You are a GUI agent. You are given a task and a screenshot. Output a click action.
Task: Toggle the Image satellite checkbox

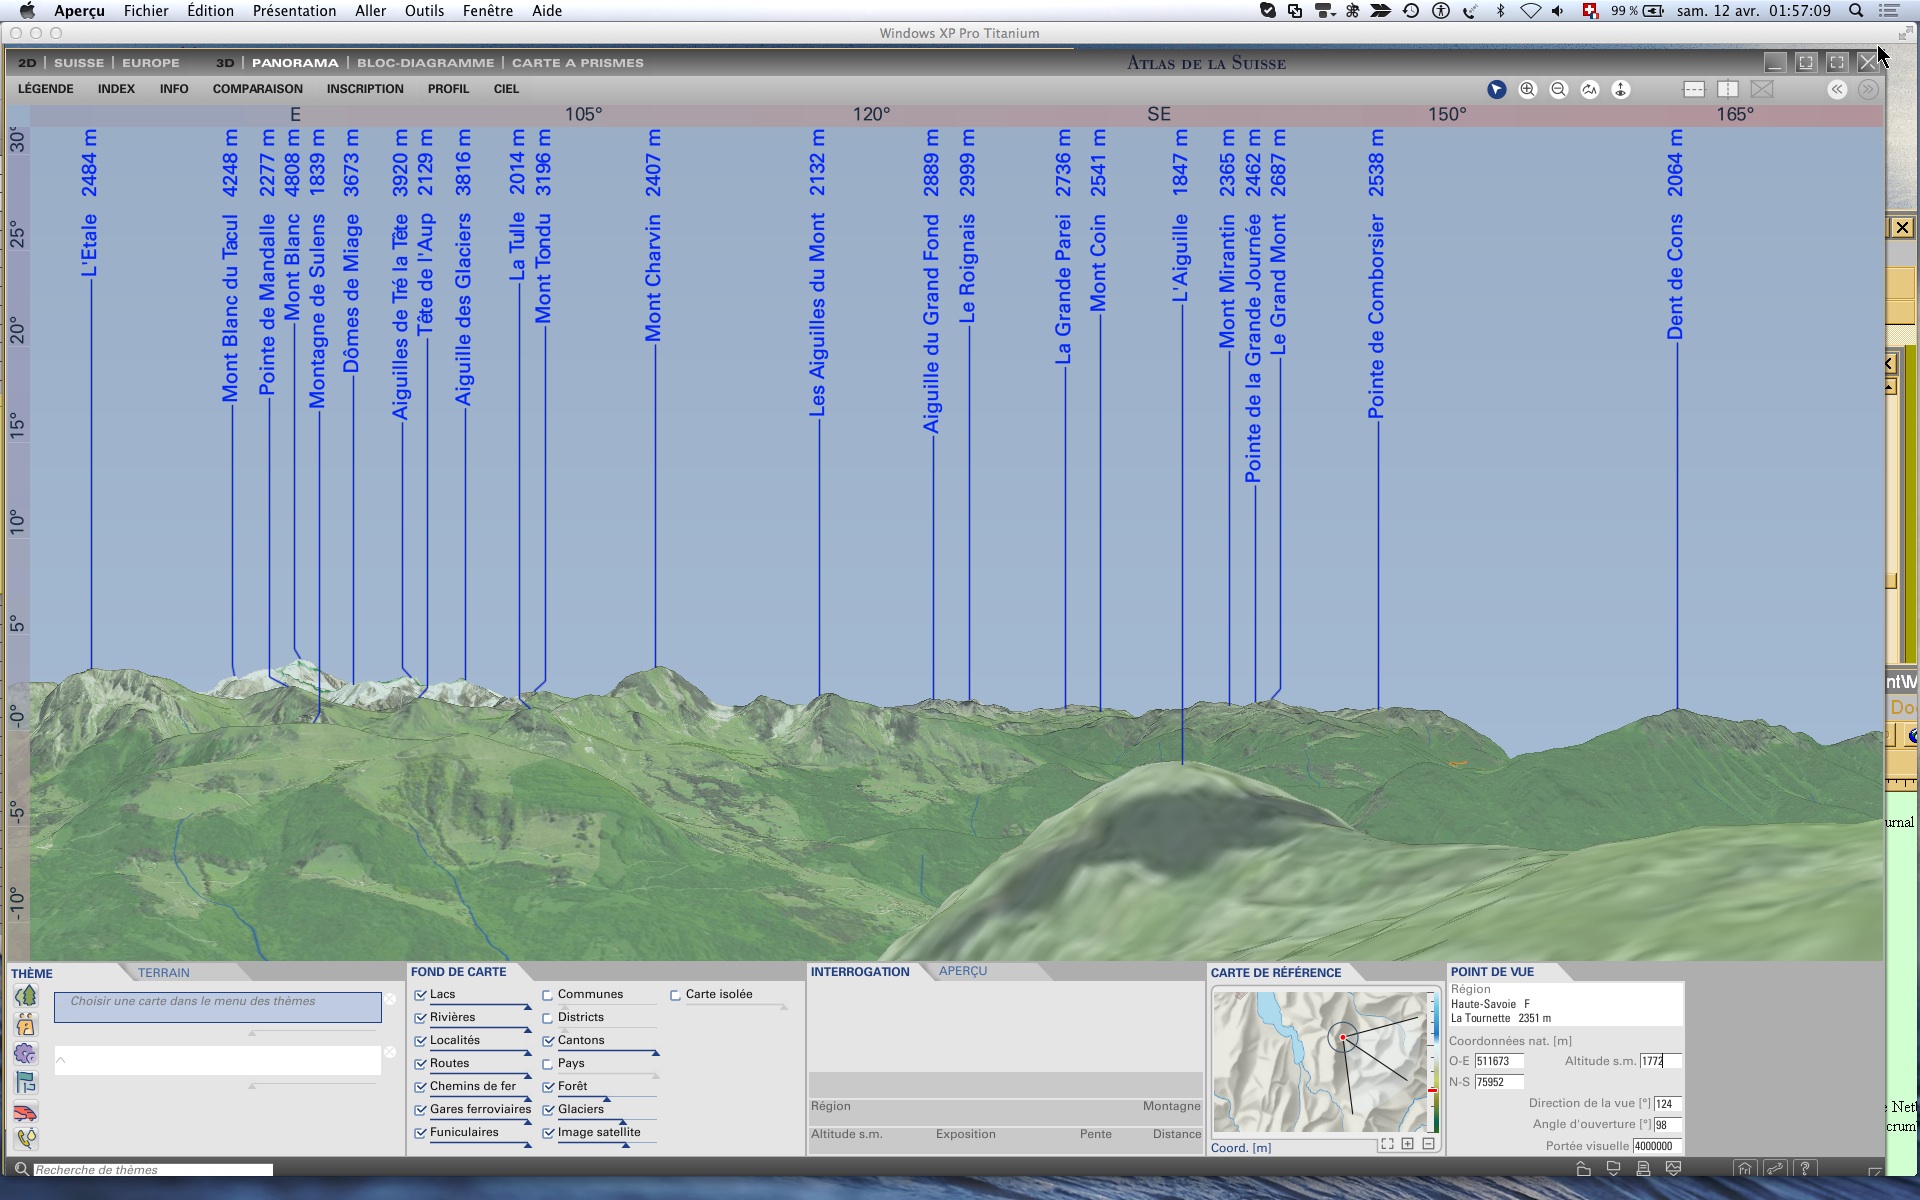[x=548, y=1133]
